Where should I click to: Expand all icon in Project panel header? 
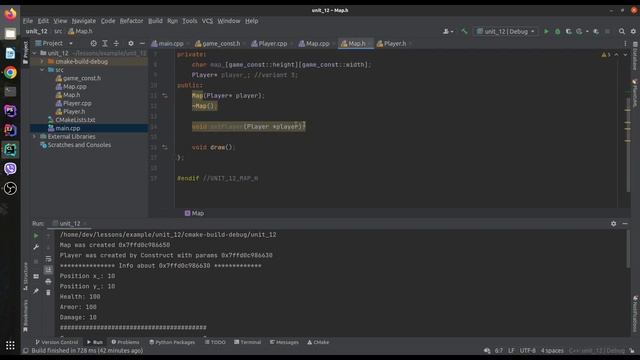coord(105,43)
